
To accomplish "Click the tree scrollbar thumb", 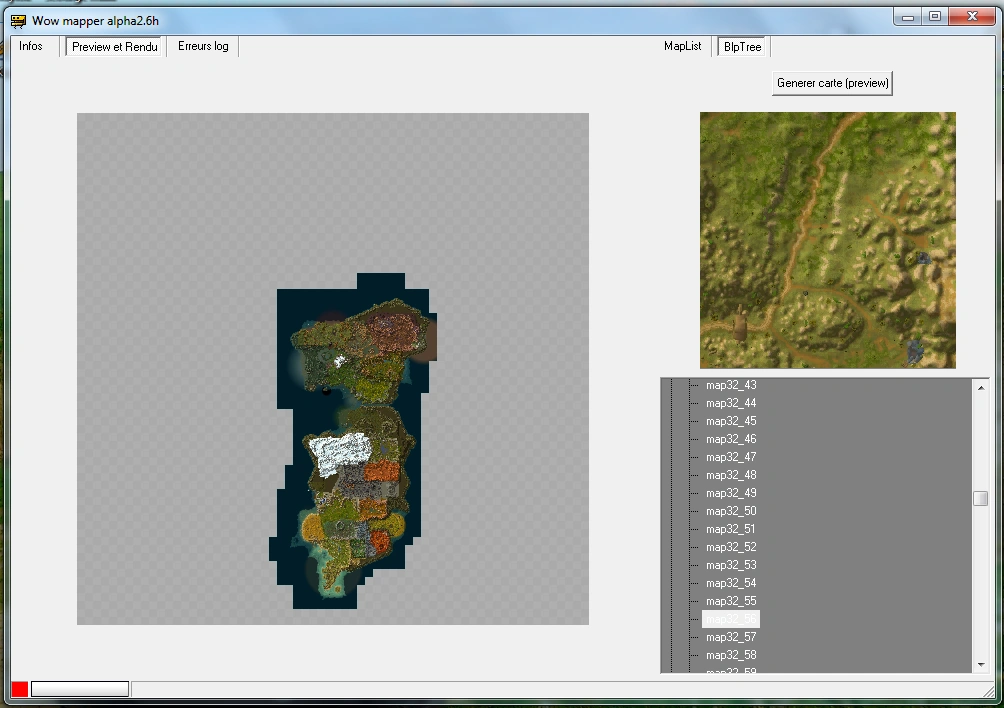I will coord(981,497).
